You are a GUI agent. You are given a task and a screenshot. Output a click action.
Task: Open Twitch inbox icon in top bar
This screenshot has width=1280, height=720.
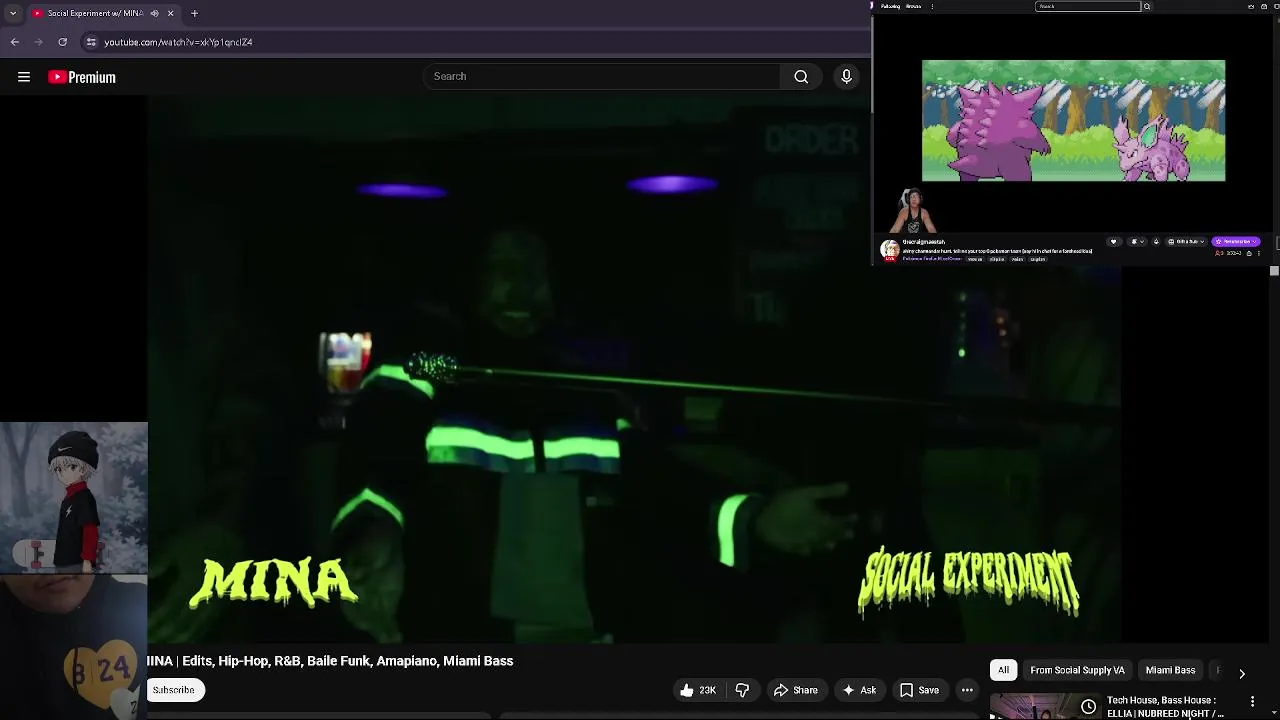1264,6
